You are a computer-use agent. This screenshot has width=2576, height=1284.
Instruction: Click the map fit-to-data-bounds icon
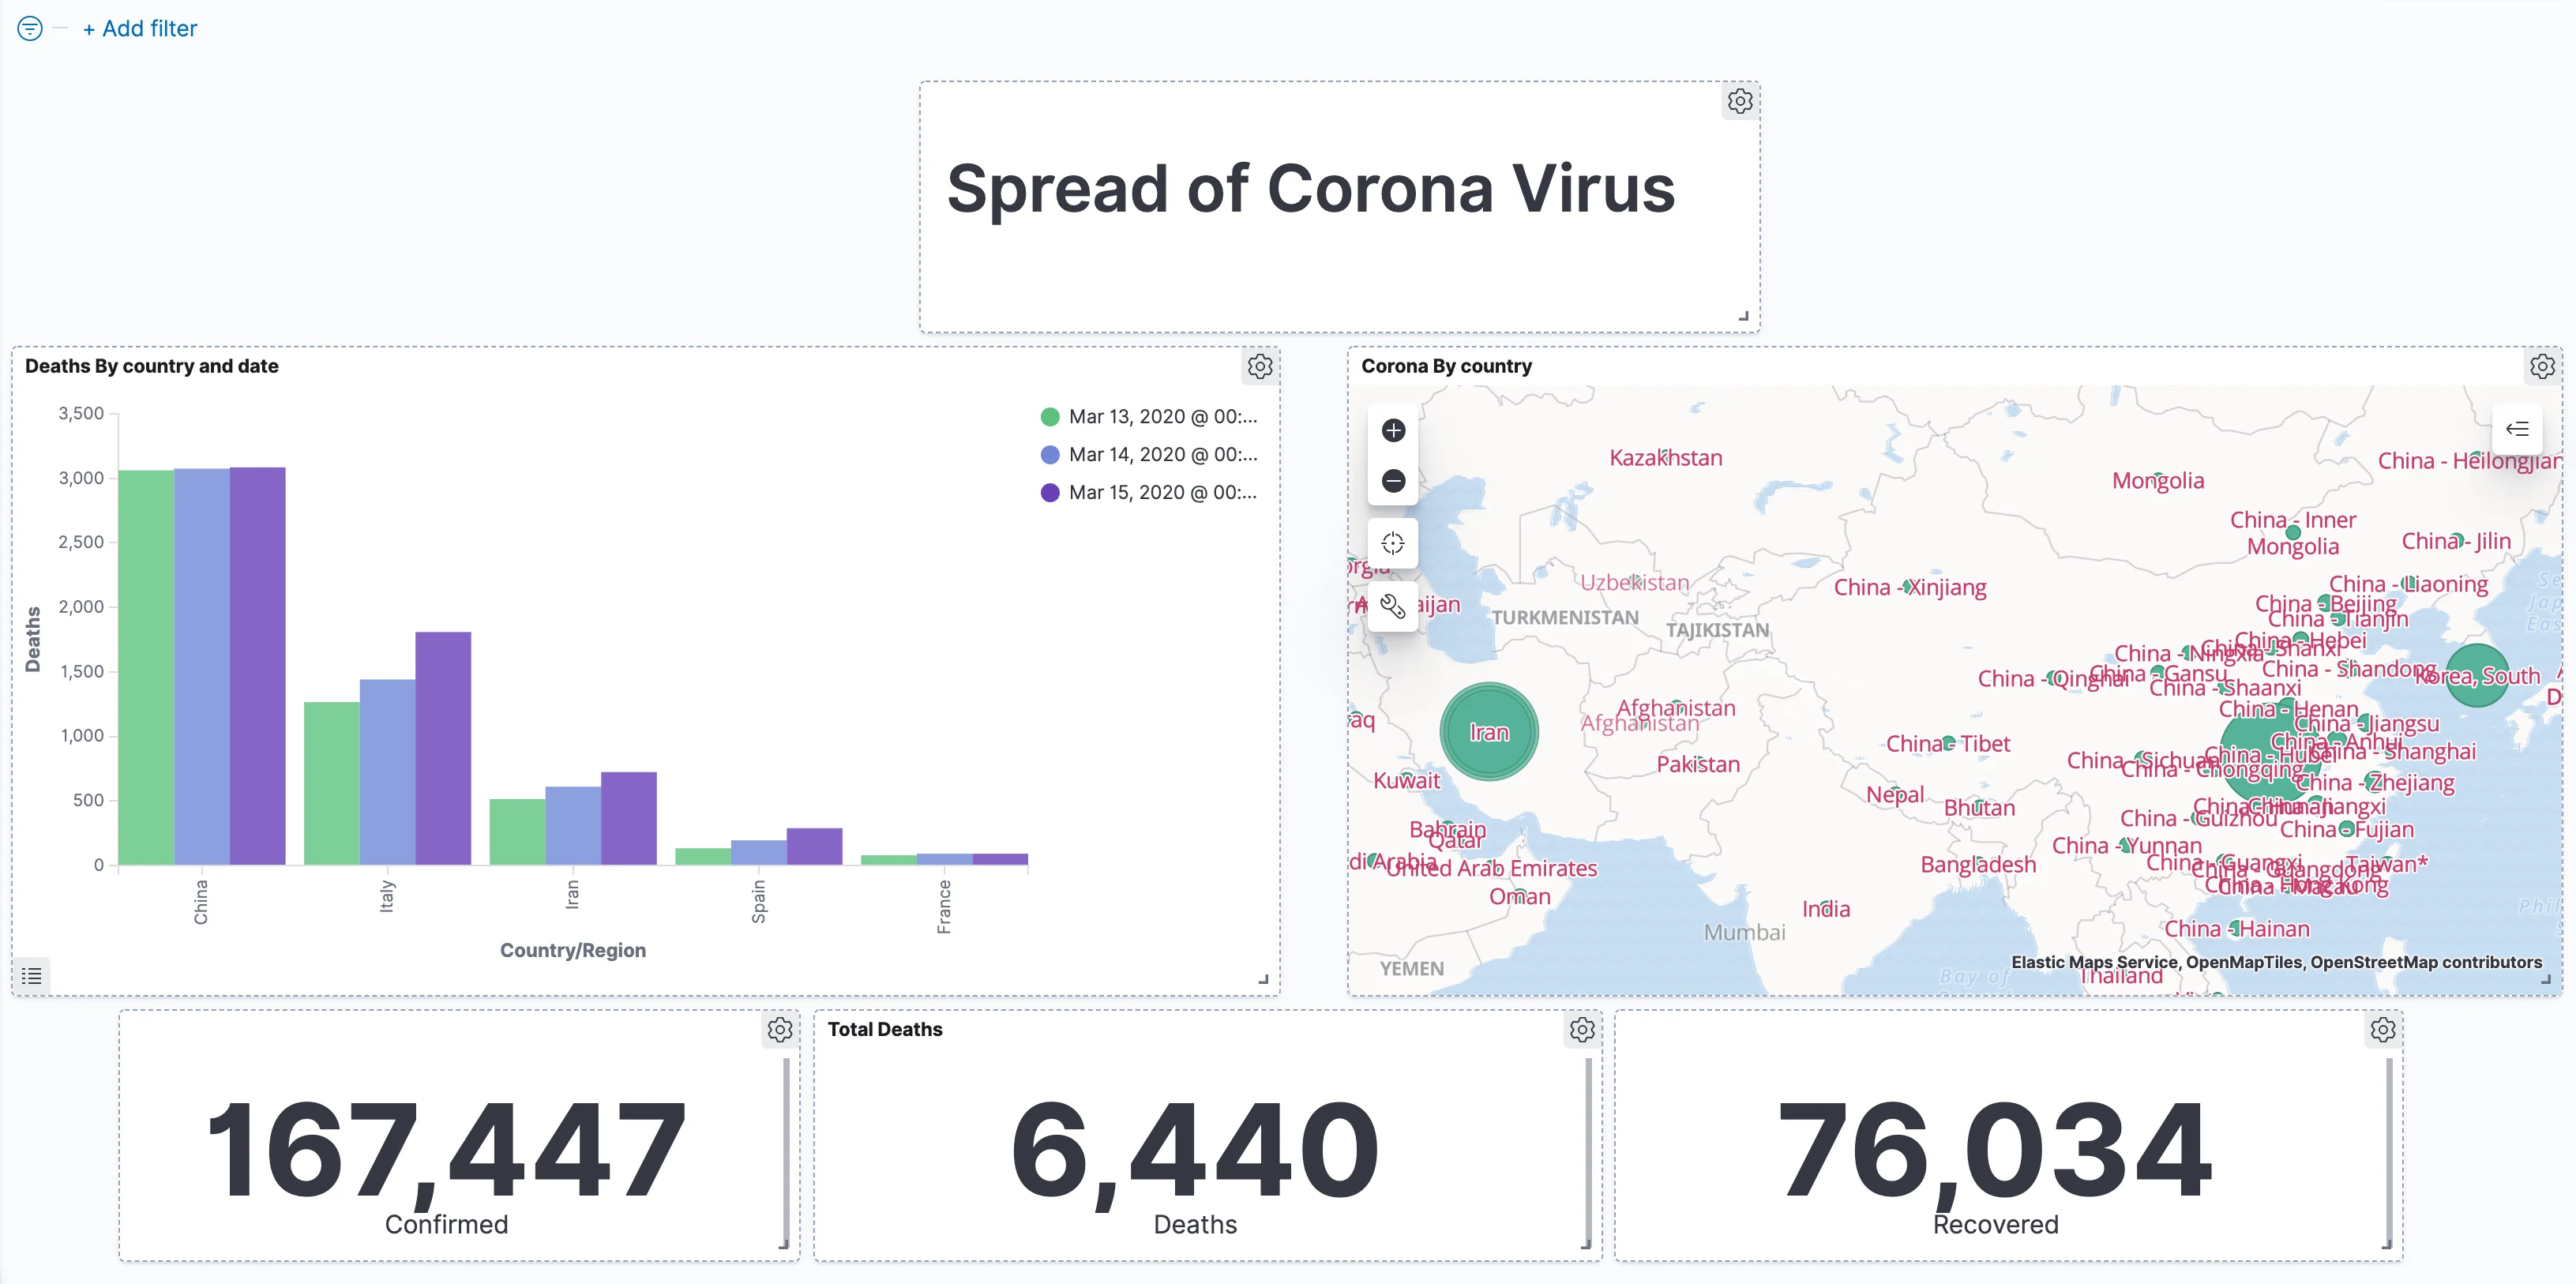click(x=1393, y=544)
